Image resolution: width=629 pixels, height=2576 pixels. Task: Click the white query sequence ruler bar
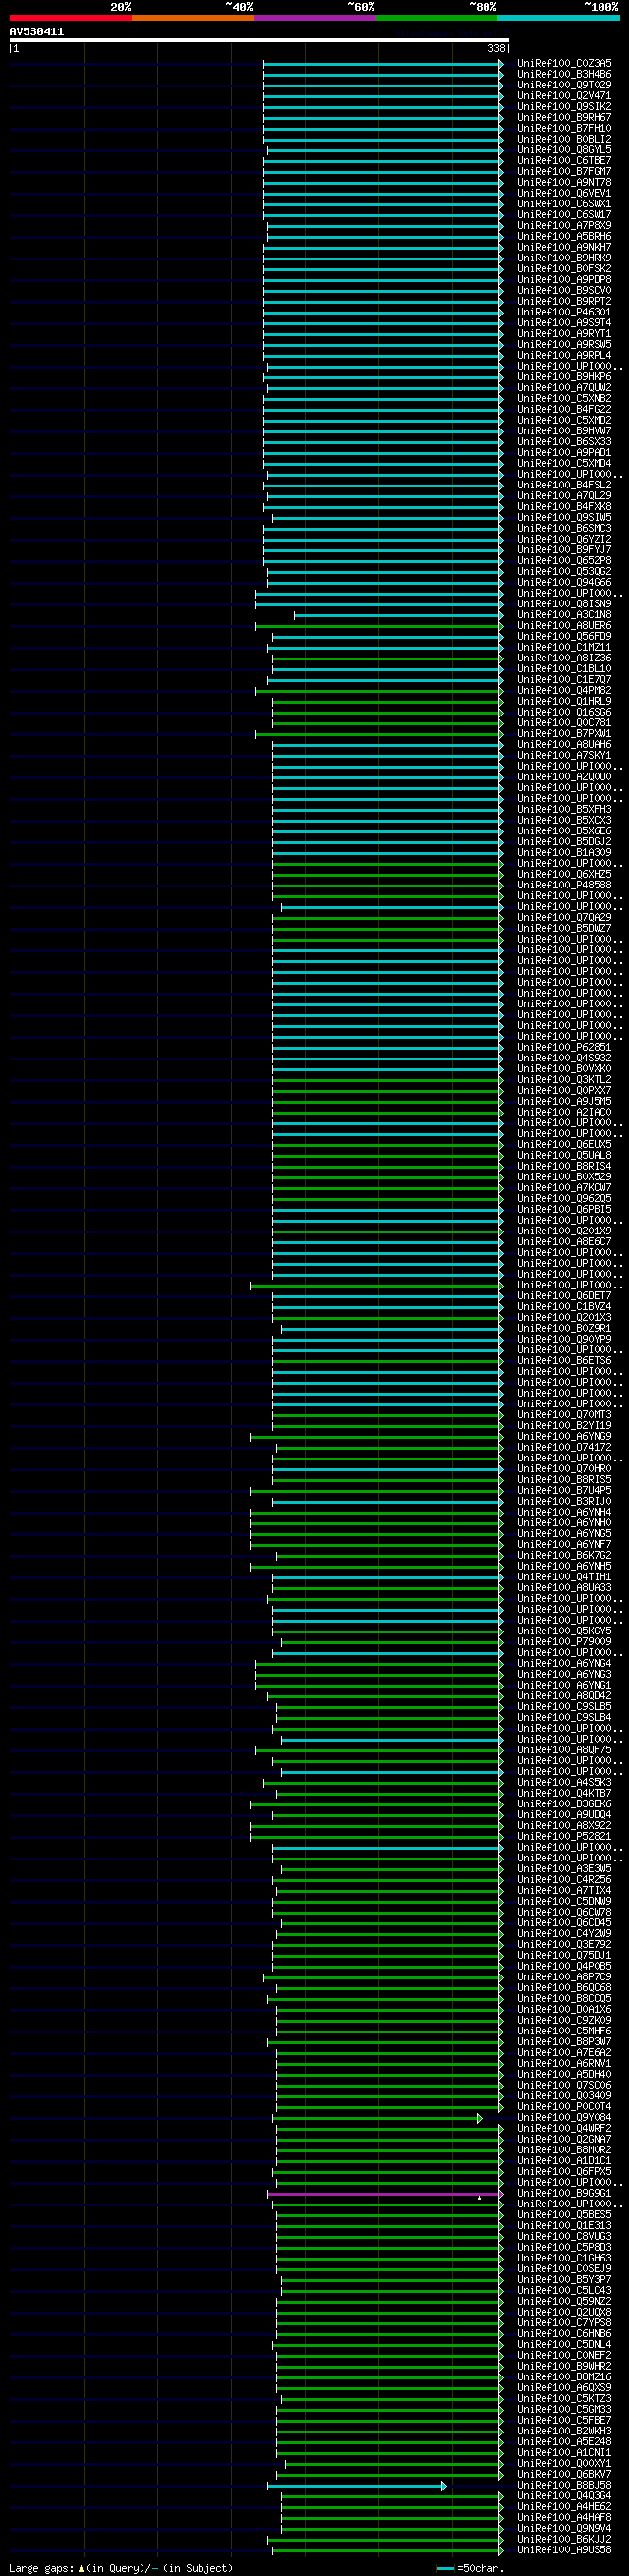tap(259, 41)
